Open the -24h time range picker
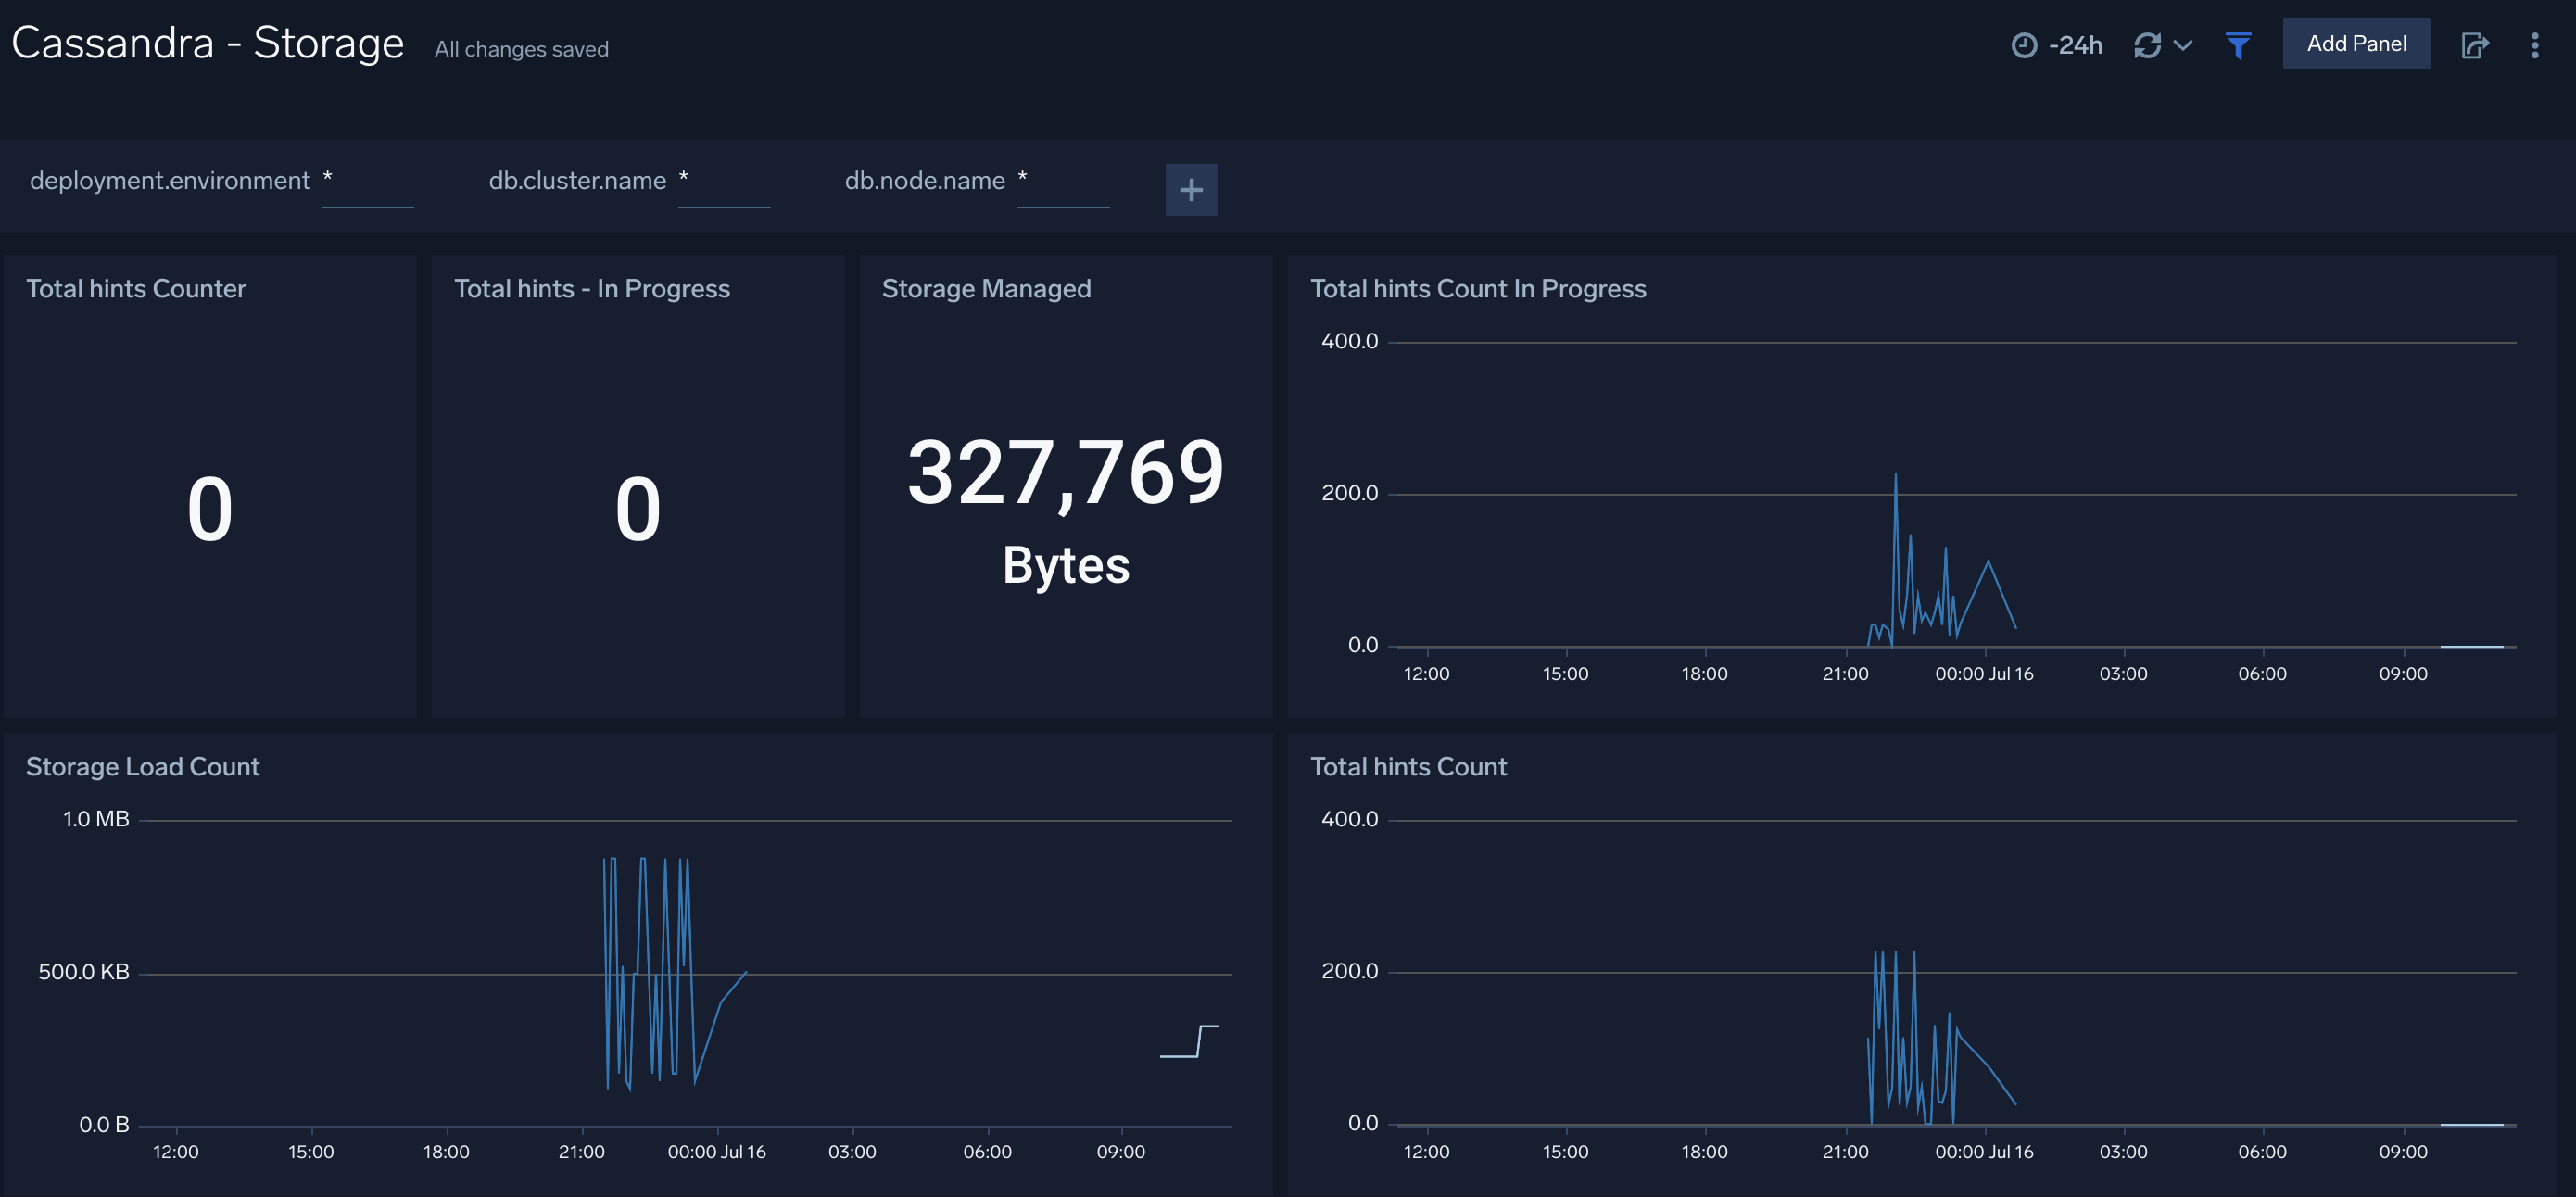 2057,45
